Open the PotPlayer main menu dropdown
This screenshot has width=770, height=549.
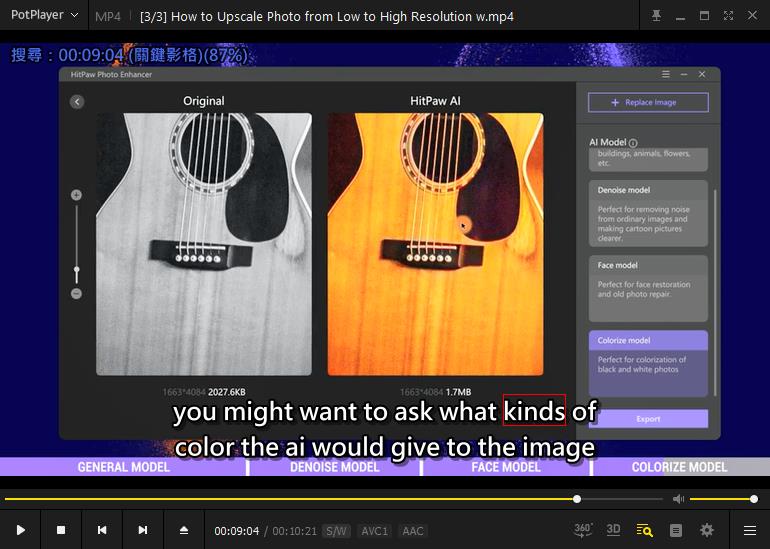click(x=44, y=15)
